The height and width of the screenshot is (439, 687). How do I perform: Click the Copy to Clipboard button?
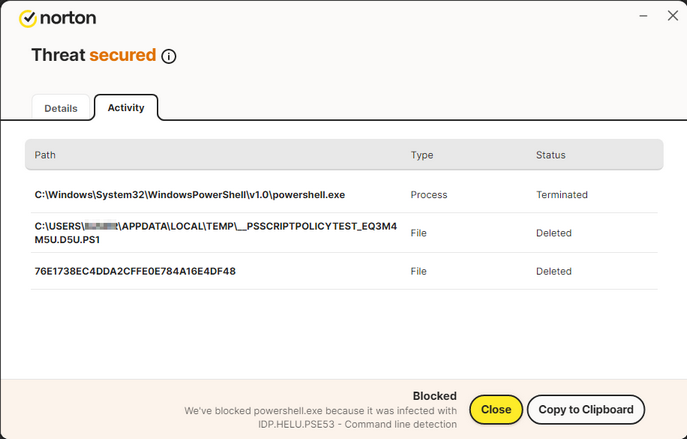click(x=586, y=410)
